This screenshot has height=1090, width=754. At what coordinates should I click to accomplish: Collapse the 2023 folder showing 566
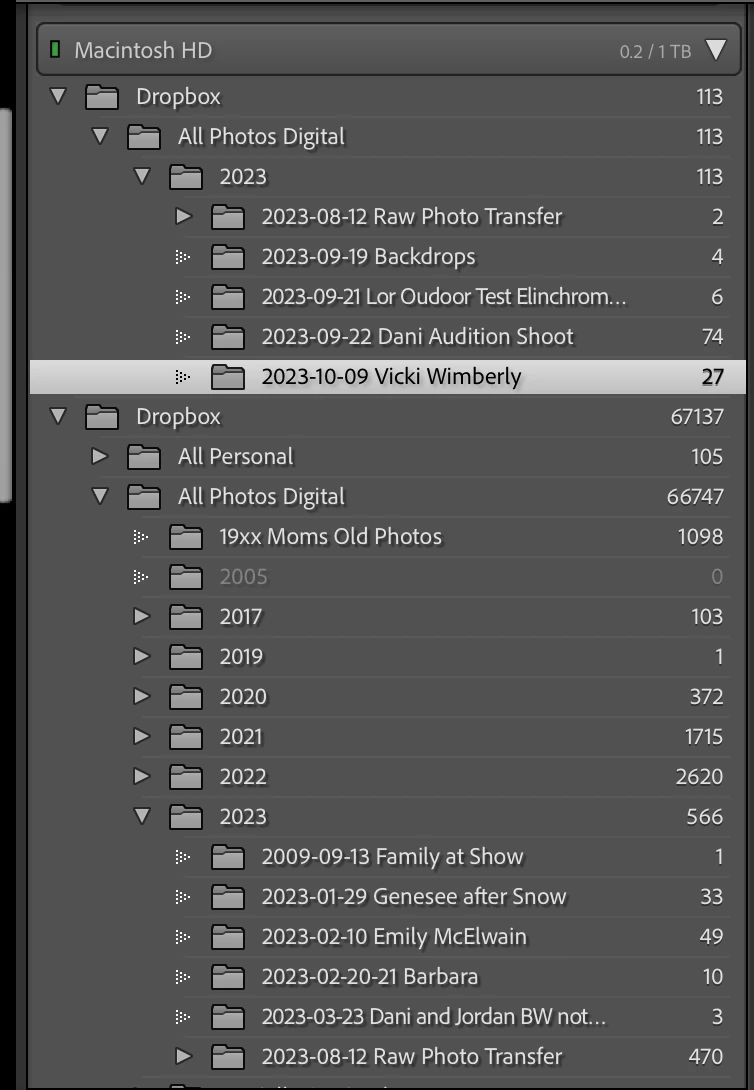[x=142, y=815]
